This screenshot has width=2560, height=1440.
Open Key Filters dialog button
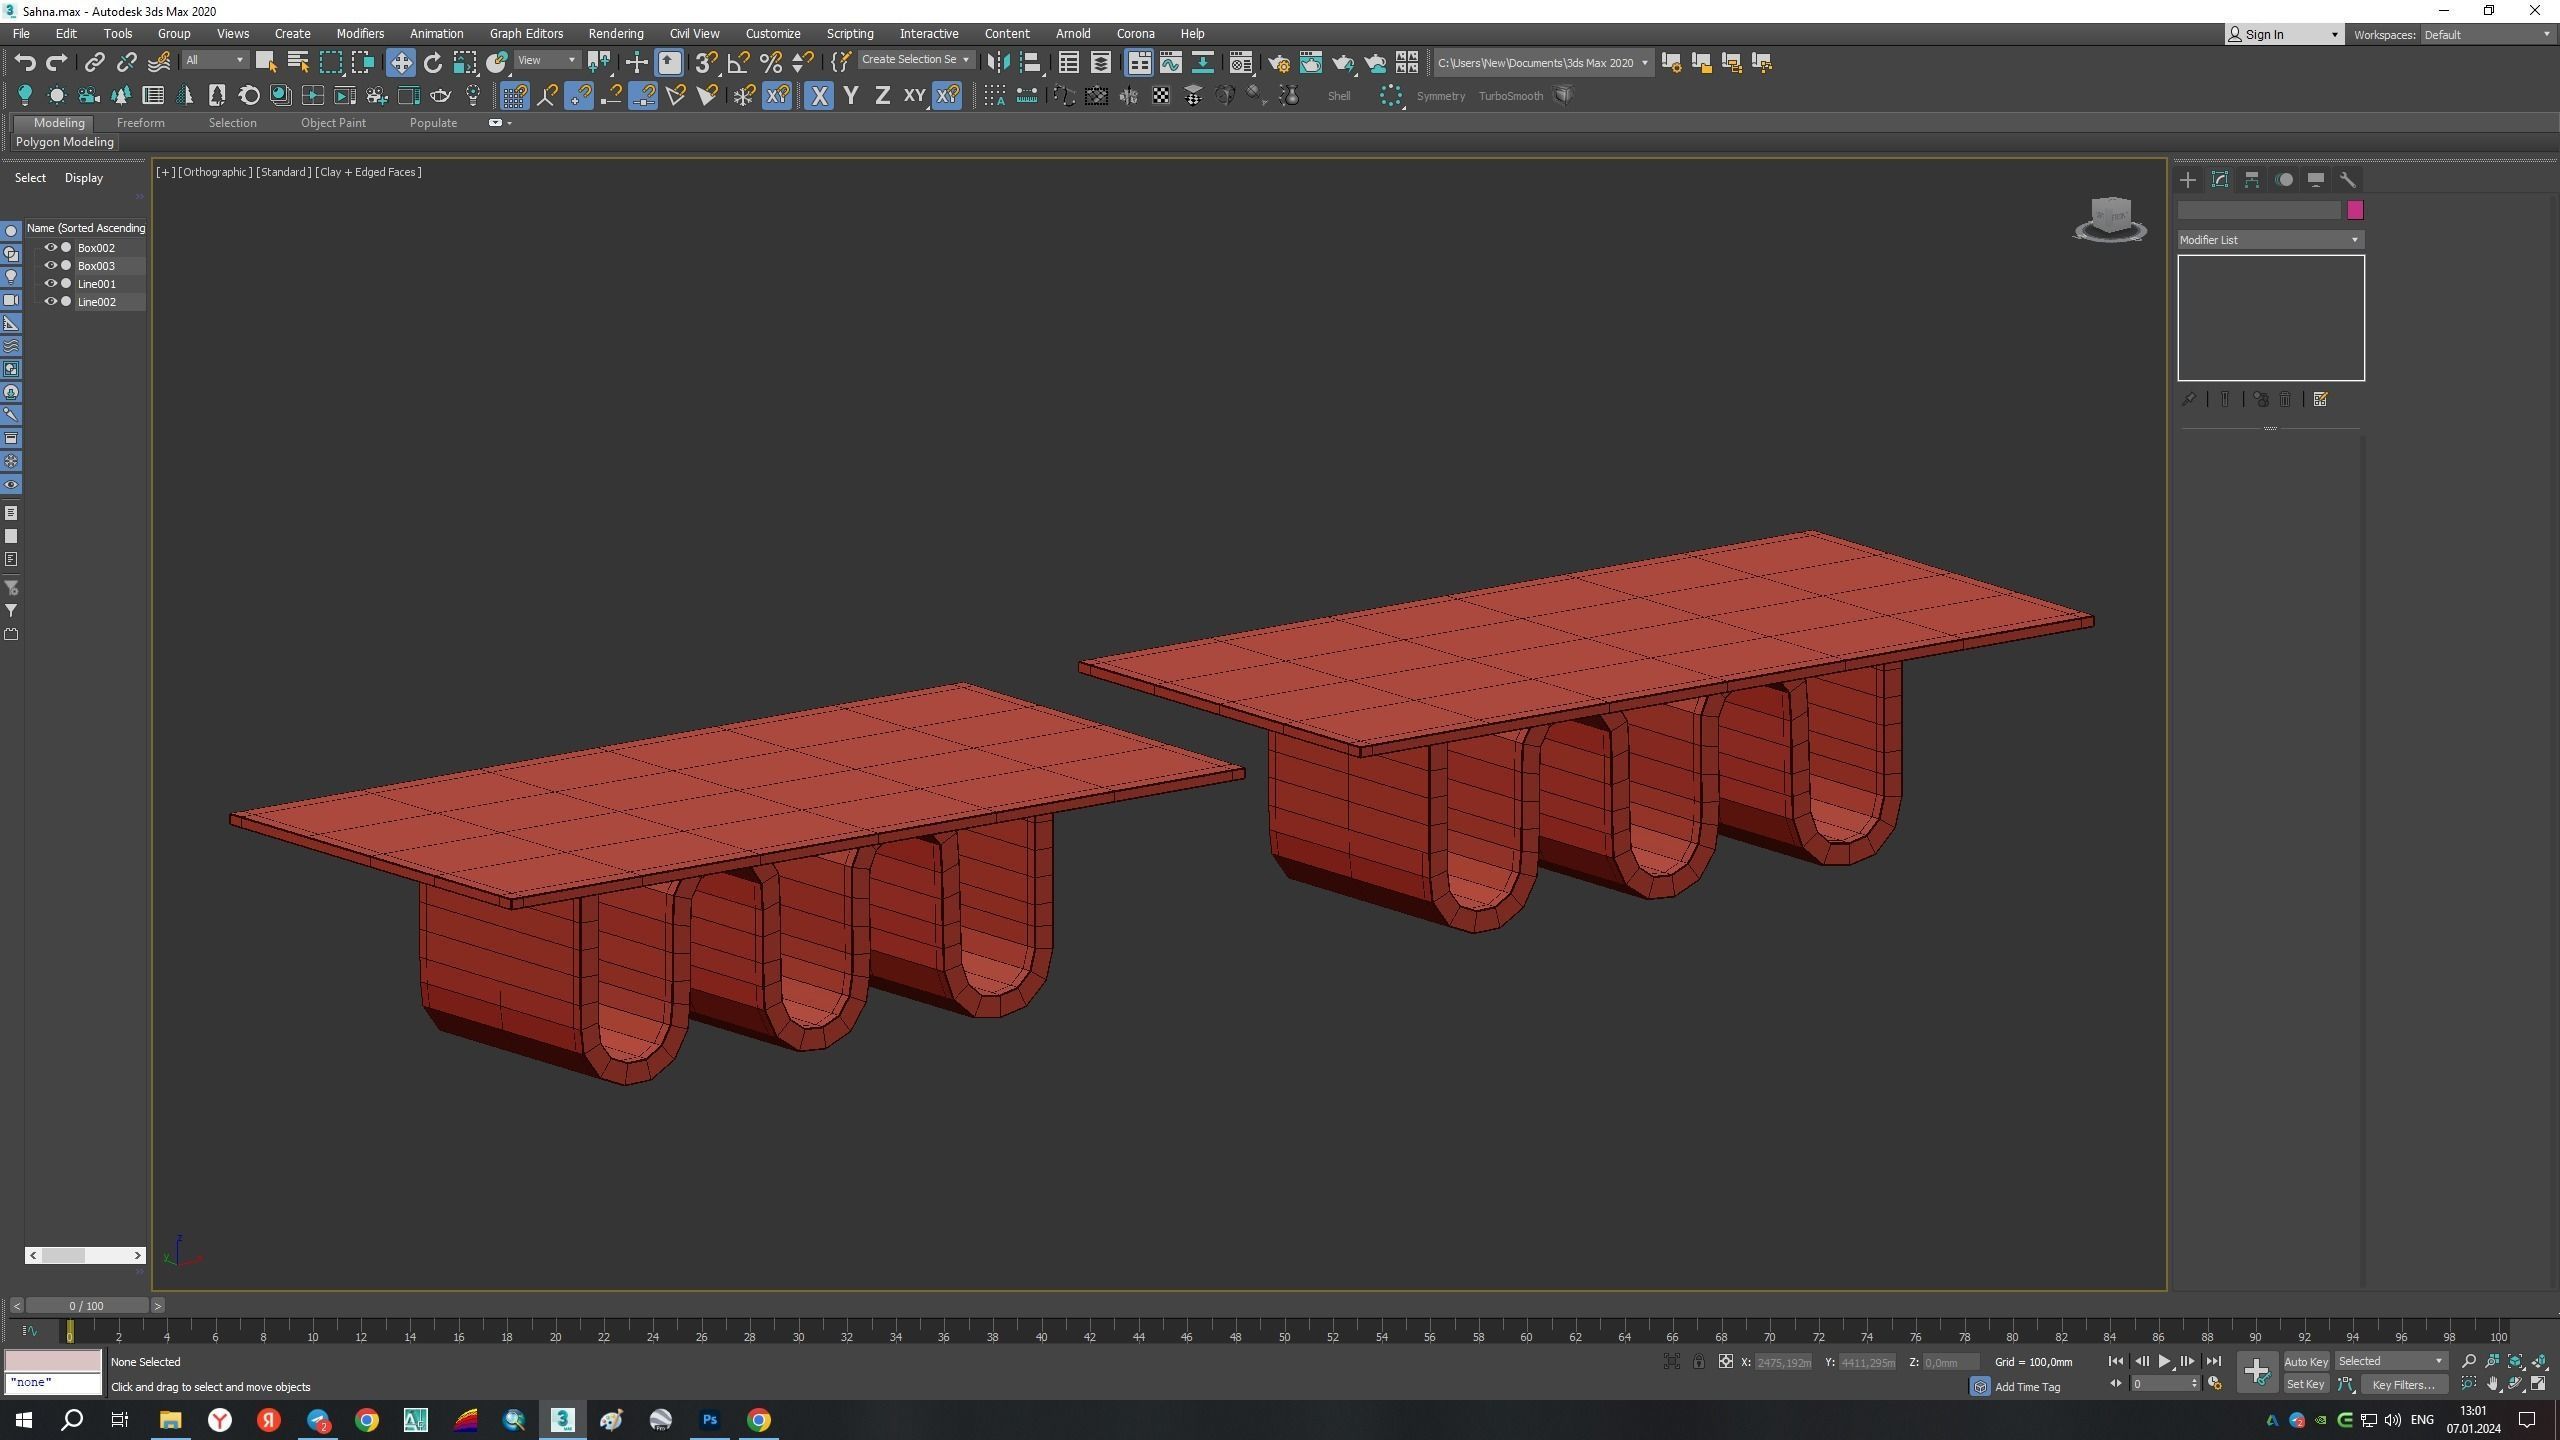click(x=2403, y=1385)
